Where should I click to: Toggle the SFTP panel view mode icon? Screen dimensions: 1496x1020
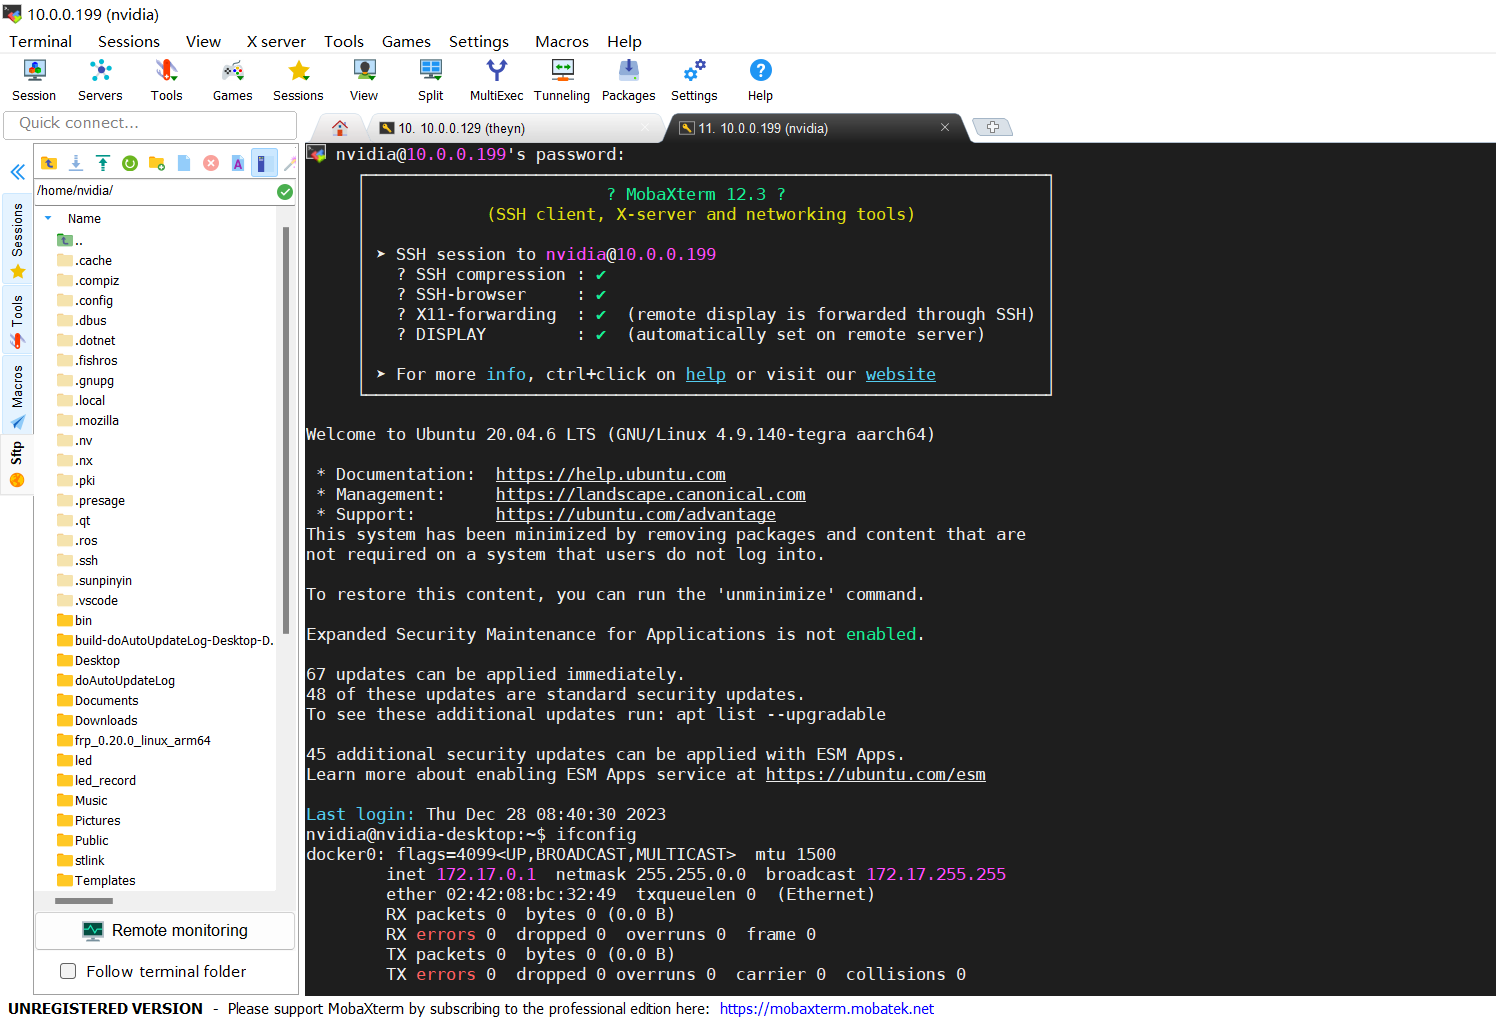pyautogui.click(x=264, y=163)
